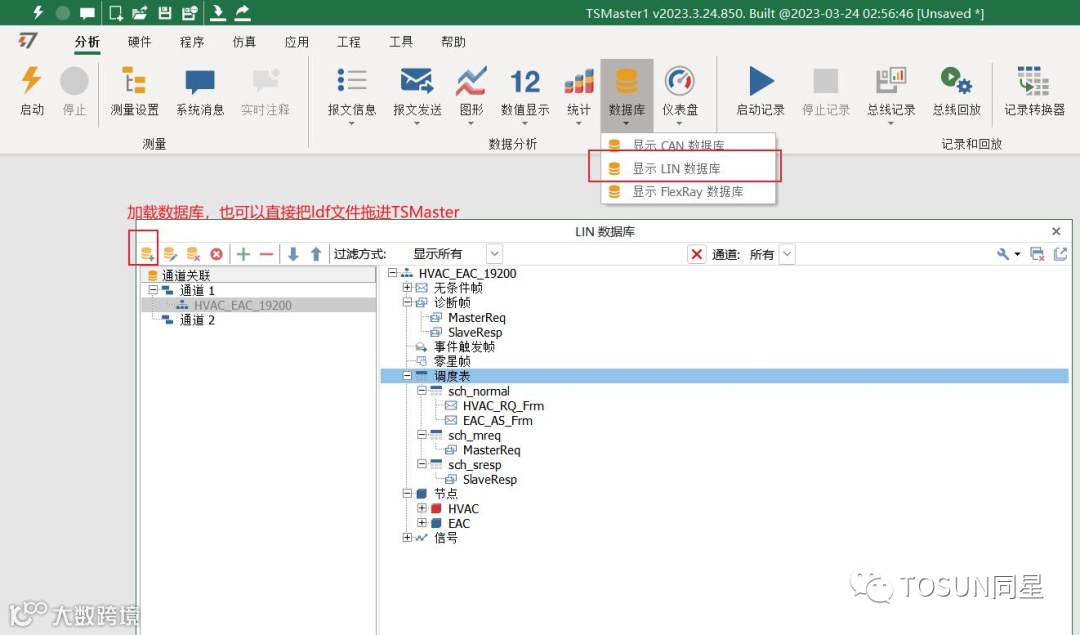Click edit database pencil icon

point(170,254)
